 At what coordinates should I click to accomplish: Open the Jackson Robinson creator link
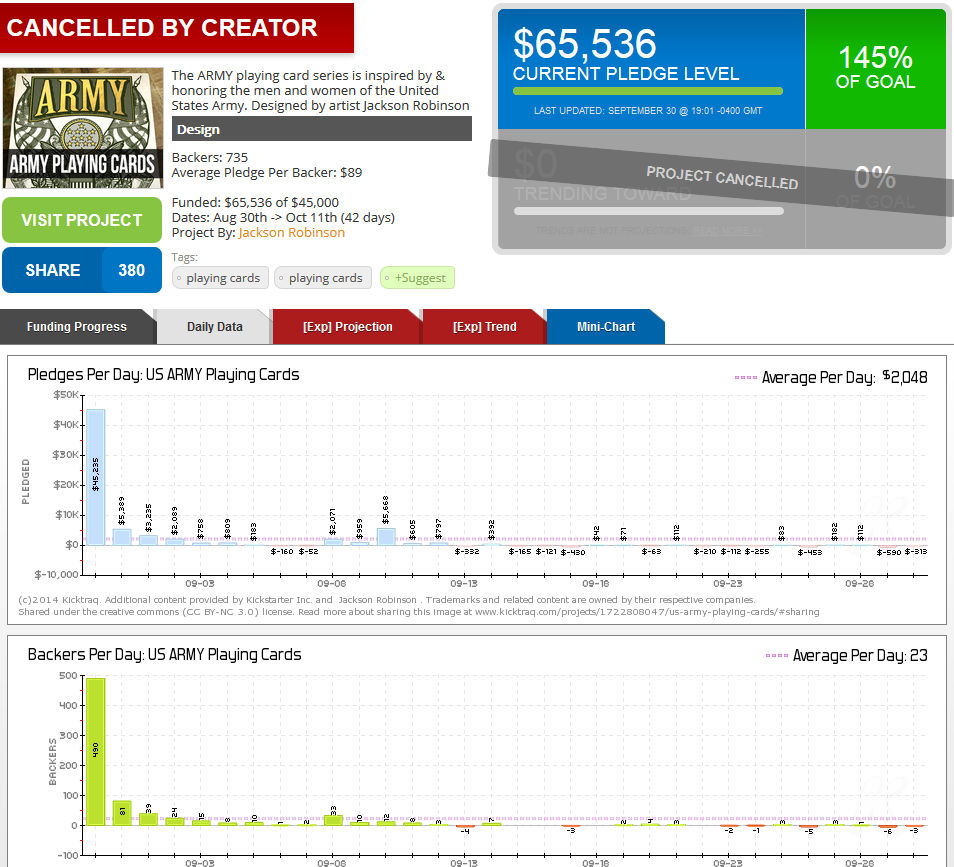[x=291, y=232]
